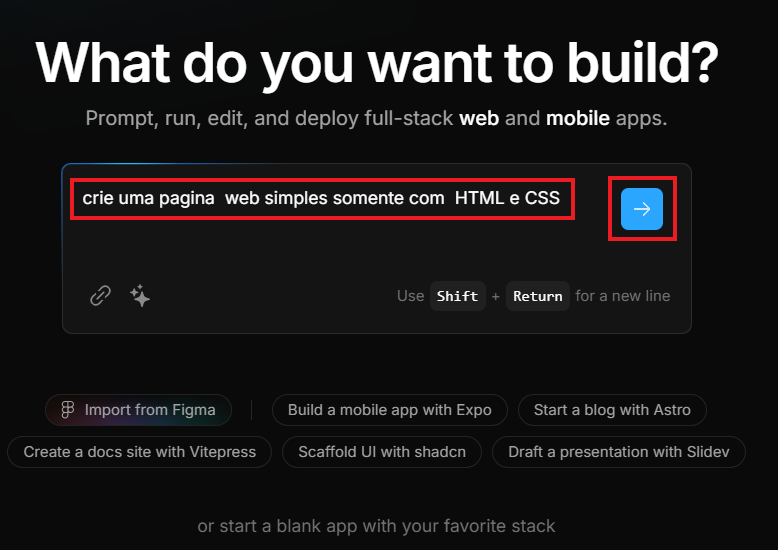Click the link attachment icon
Image resolution: width=778 pixels, height=550 pixels.
100,295
